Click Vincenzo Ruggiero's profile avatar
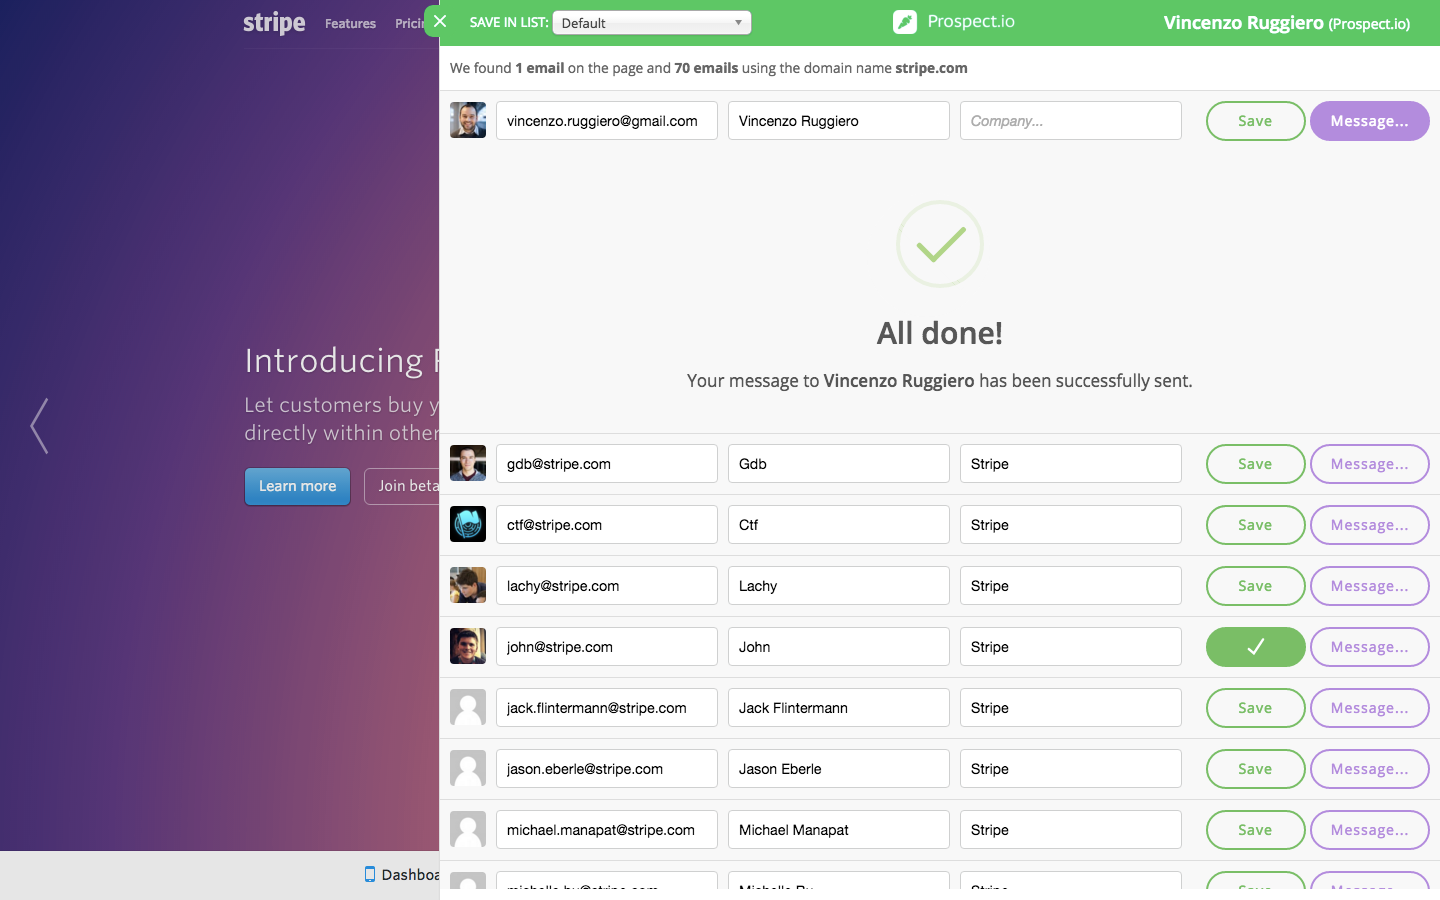Image resolution: width=1440 pixels, height=900 pixels. click(468, 120)
